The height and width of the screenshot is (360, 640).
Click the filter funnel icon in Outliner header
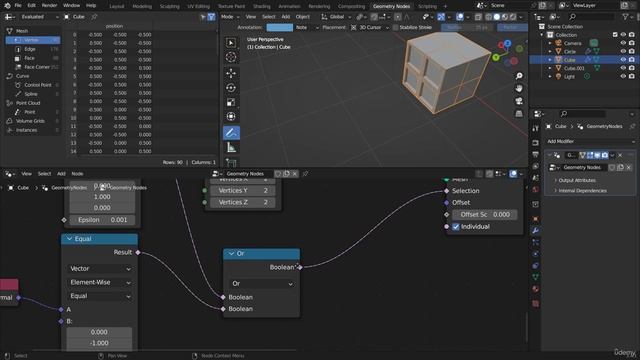pos(625,17)
